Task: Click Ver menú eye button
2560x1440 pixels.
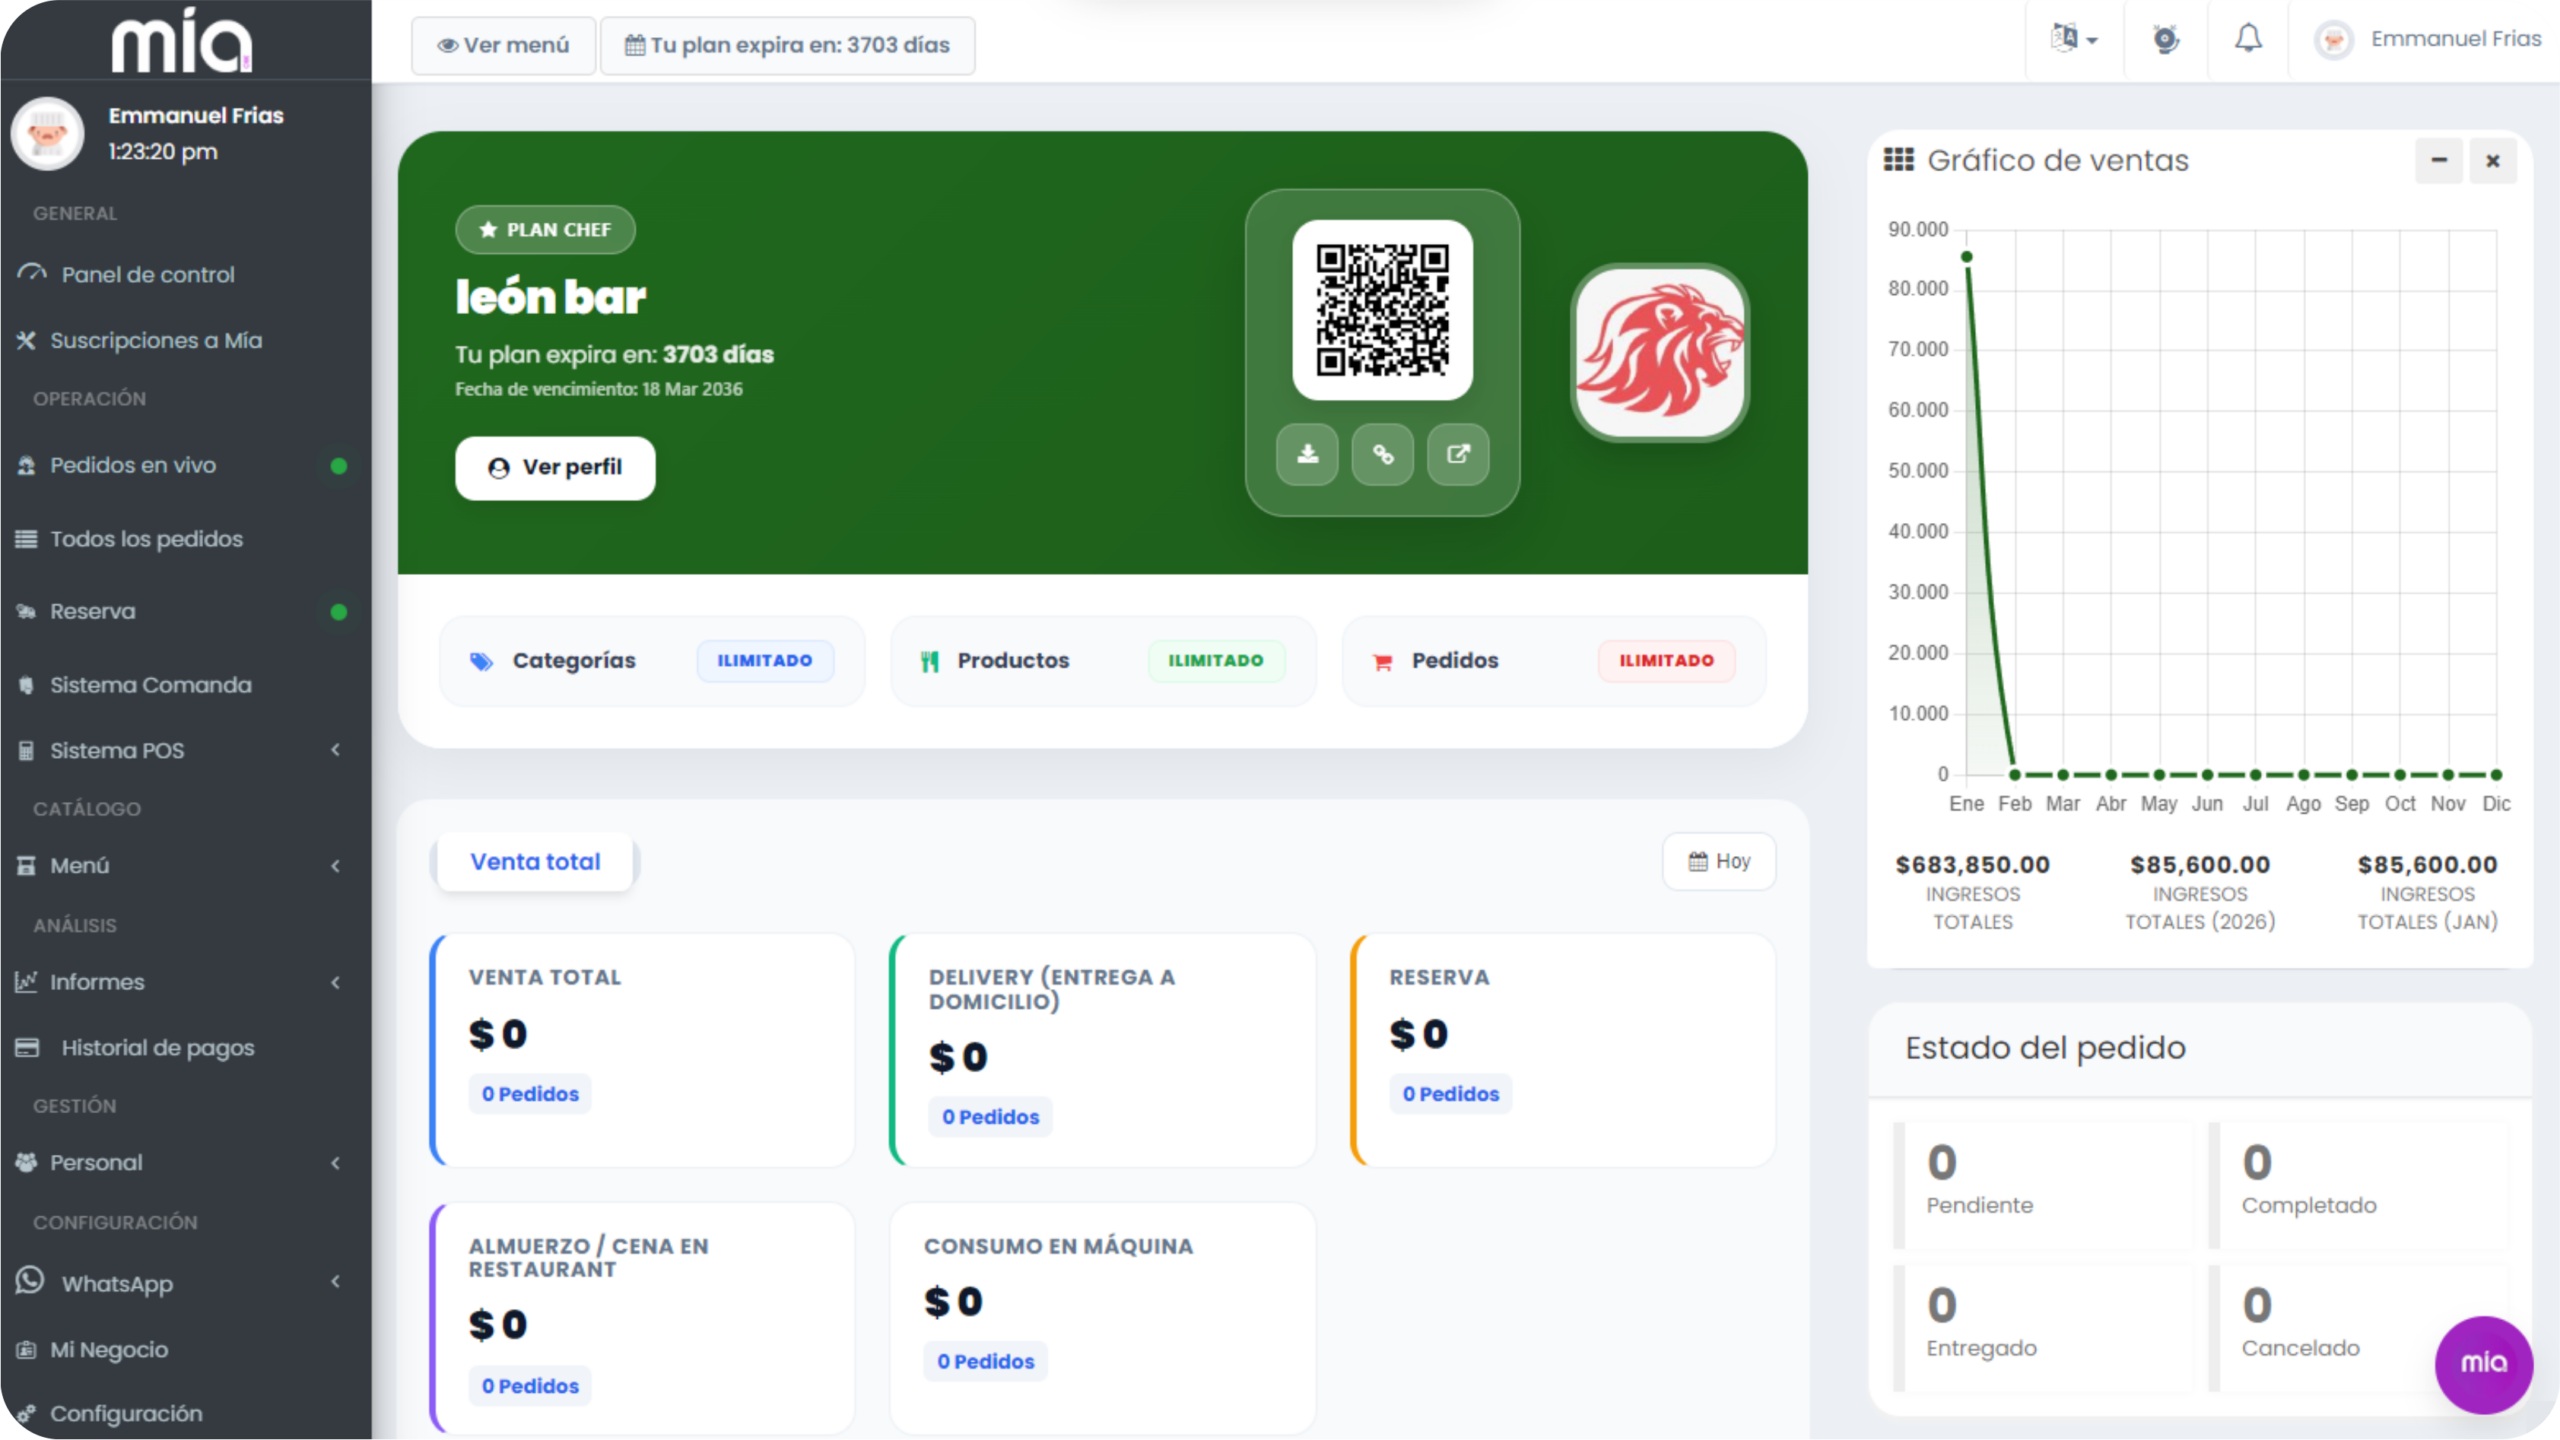Action: pyautogui.click(x=503, y=45)
